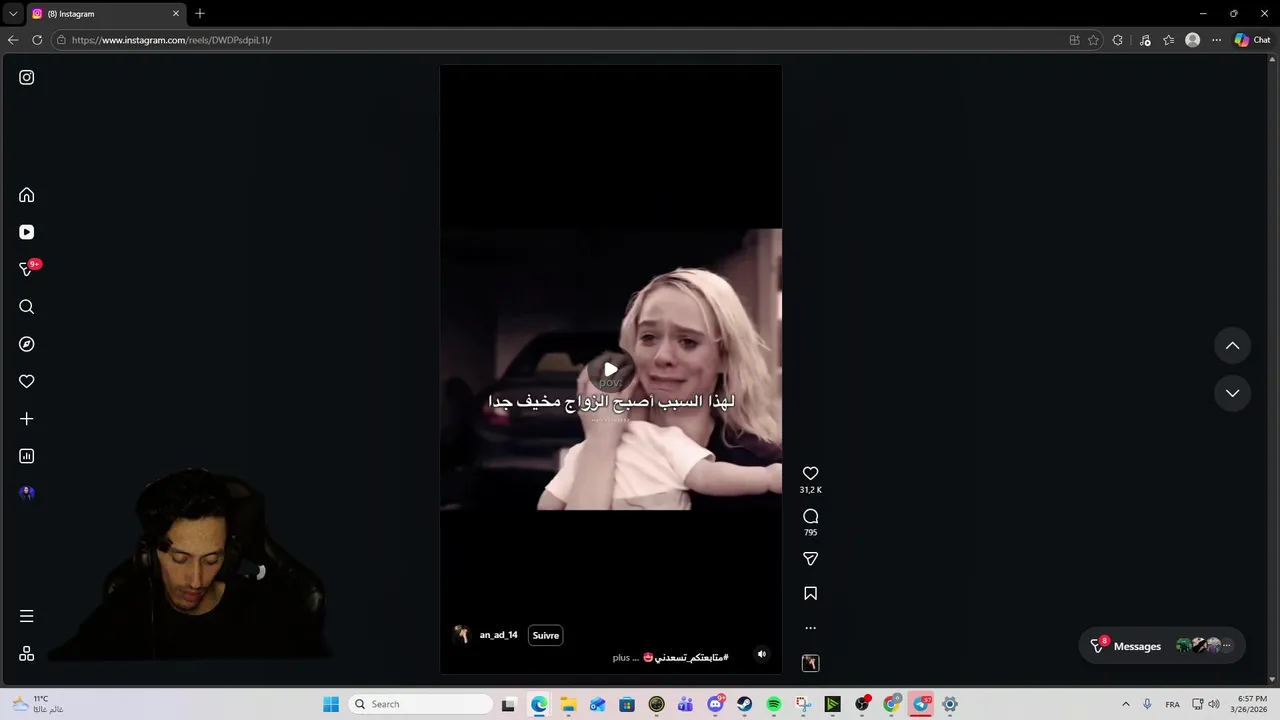Viewport: 1280px width, 720px height.
Task: Open media control music icon
Action: pos(1146,40)
